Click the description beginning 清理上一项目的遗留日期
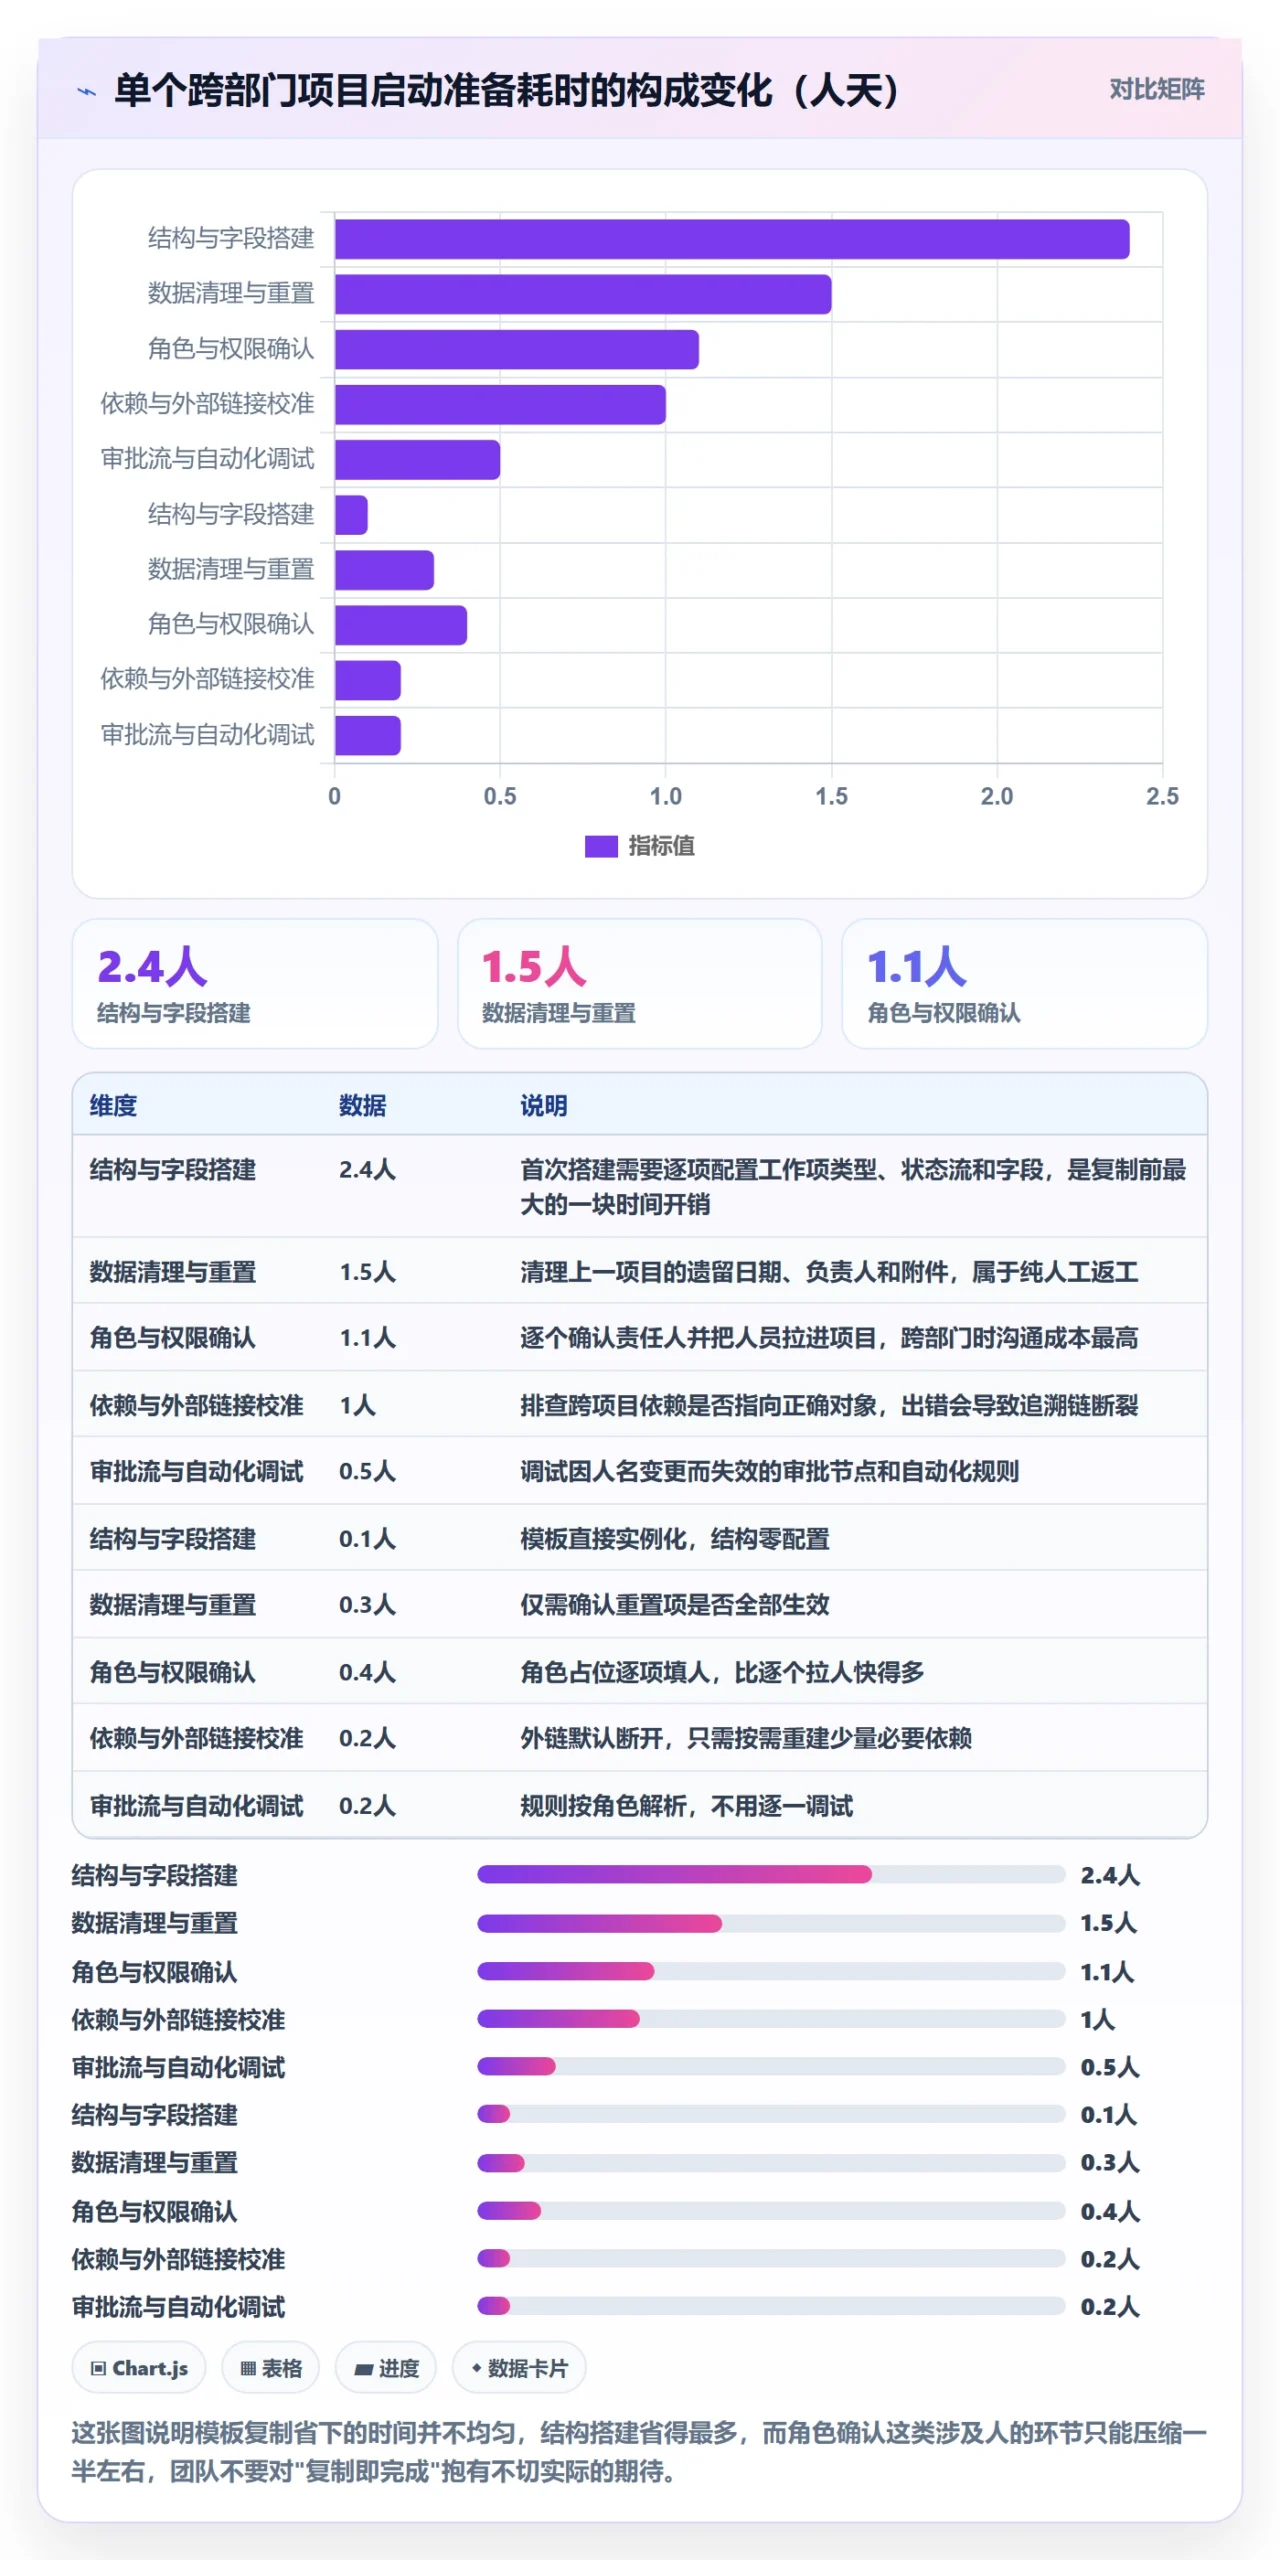The width and height of the screenshot is (1280, 2560). coord(829,1271)
